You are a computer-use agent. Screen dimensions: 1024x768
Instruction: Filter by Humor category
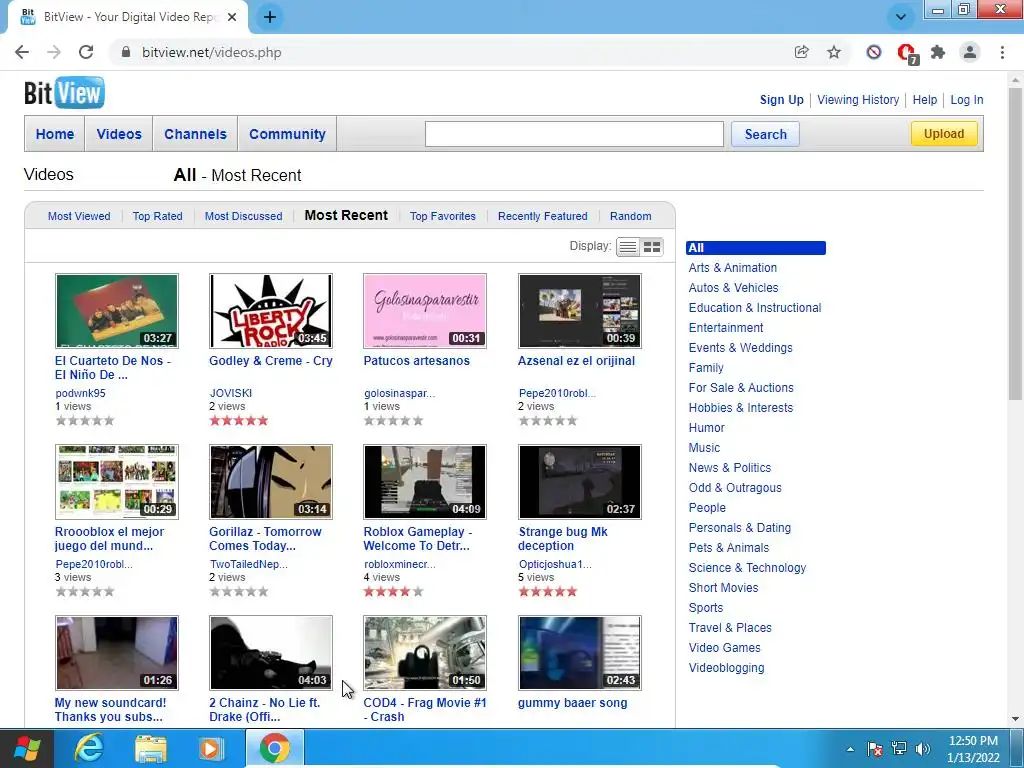tap(707, 428)
